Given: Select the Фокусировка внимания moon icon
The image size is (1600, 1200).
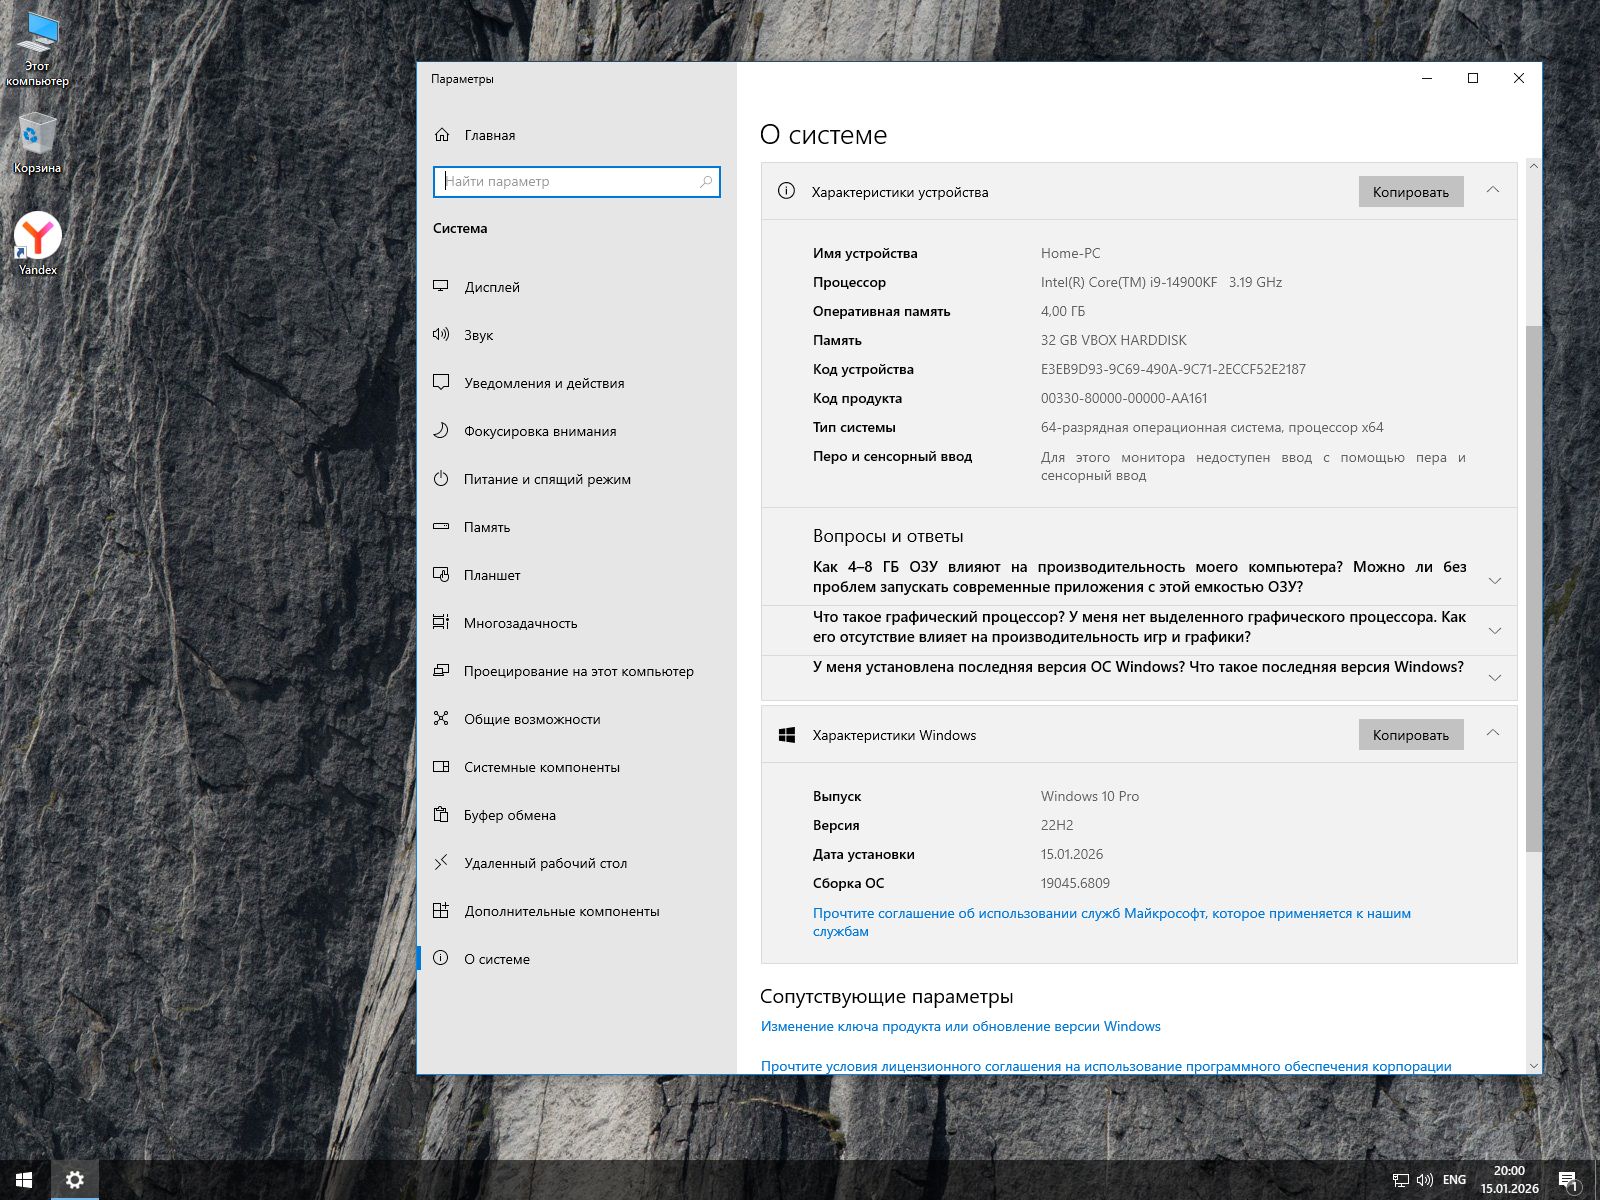Looking at the screenshot, I should (441, 431).
